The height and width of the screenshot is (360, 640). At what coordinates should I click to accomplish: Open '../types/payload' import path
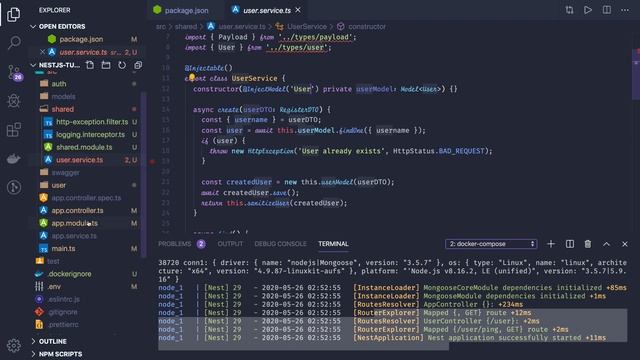(x=315, y=37)
